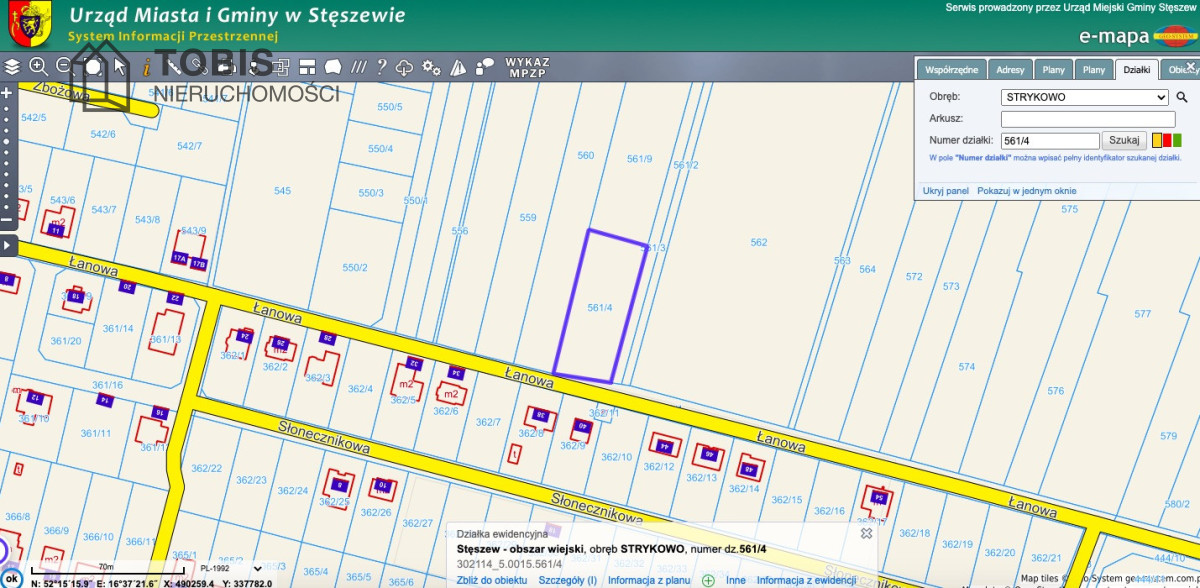This screenshot has height=588, width=1200.
Task: Select the zoom in magnifier tool
Action: point(39,67)
